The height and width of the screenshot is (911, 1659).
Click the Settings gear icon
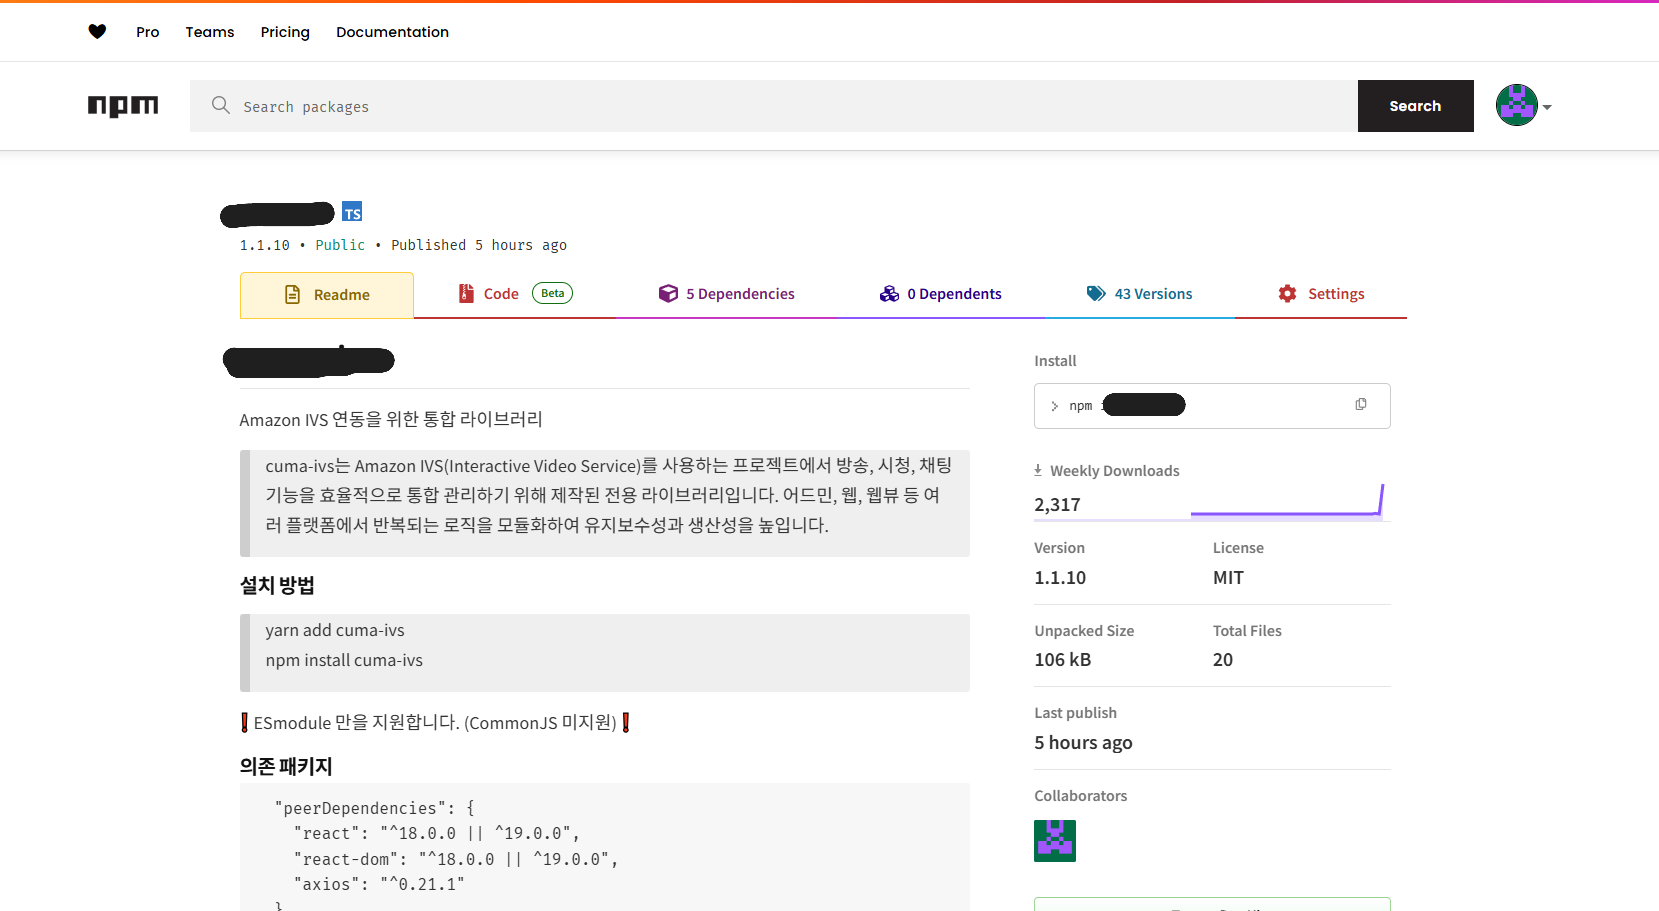1288,293
